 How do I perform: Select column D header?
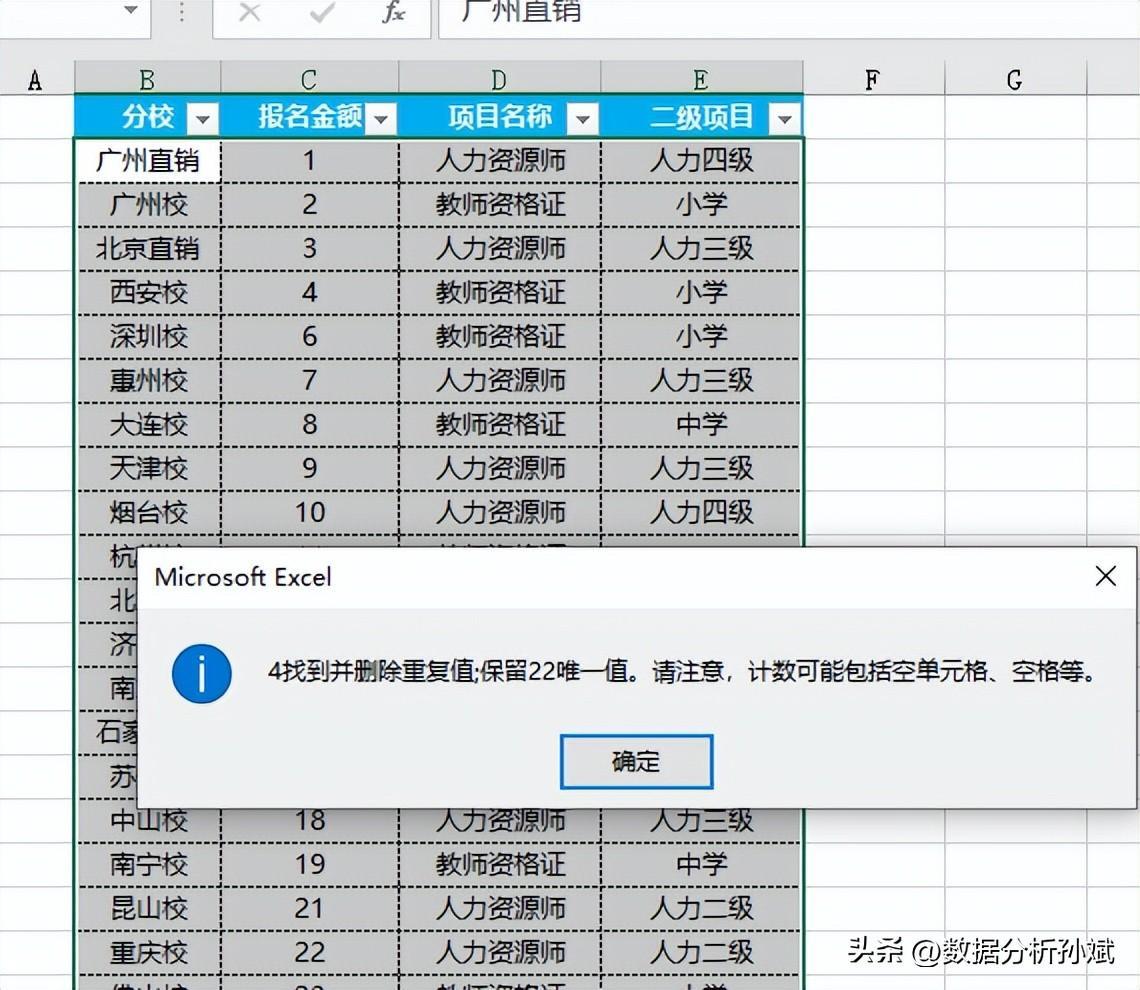click(x=499, y=80)
